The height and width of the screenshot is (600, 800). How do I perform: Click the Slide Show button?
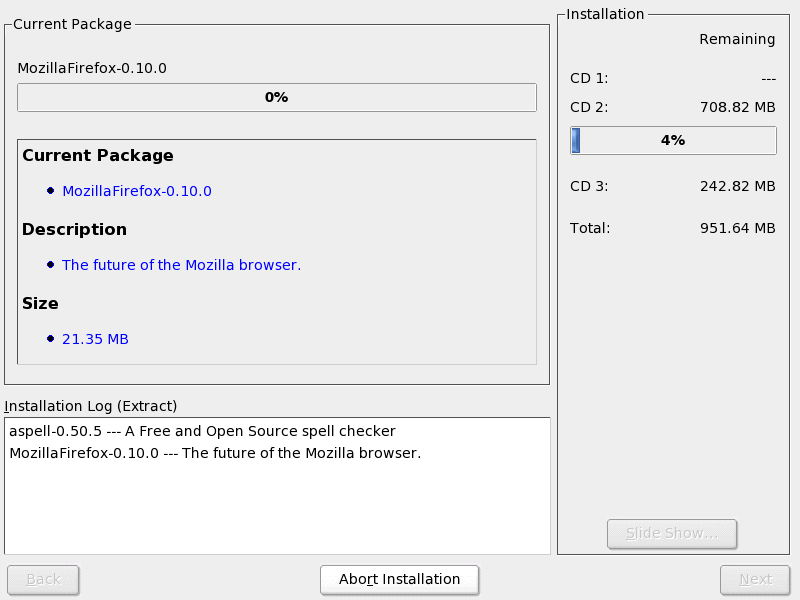click(671, 533)
